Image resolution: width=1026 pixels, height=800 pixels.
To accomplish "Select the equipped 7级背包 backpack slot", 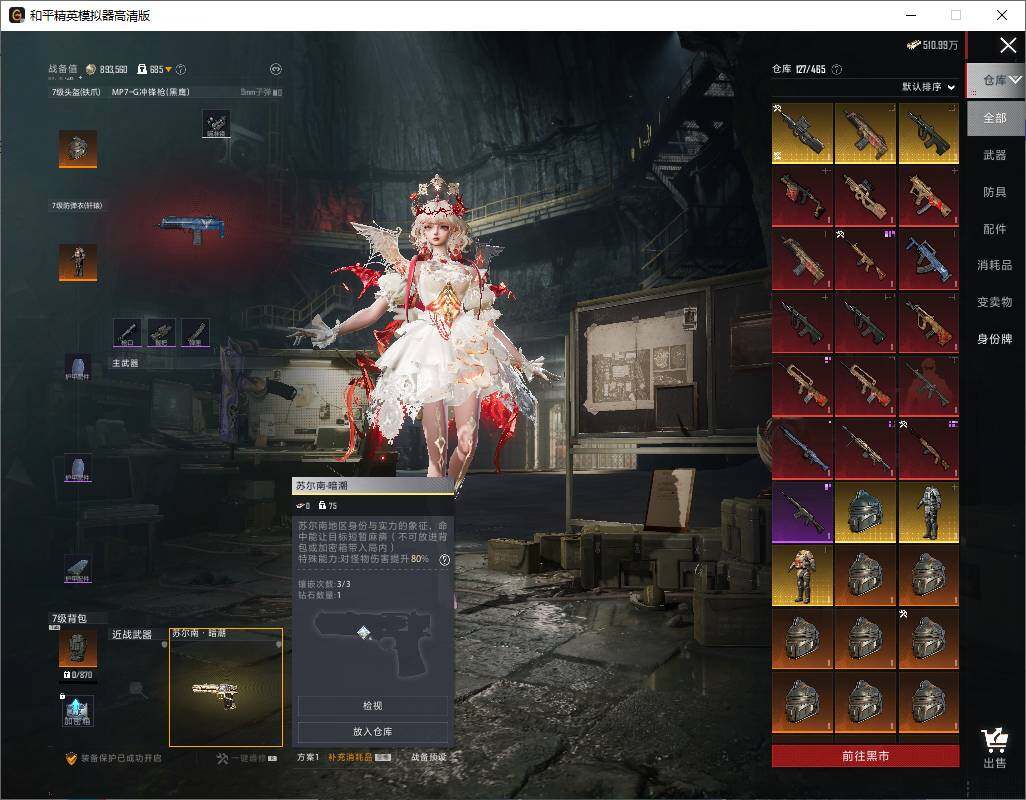I will [x=78, y=648].
